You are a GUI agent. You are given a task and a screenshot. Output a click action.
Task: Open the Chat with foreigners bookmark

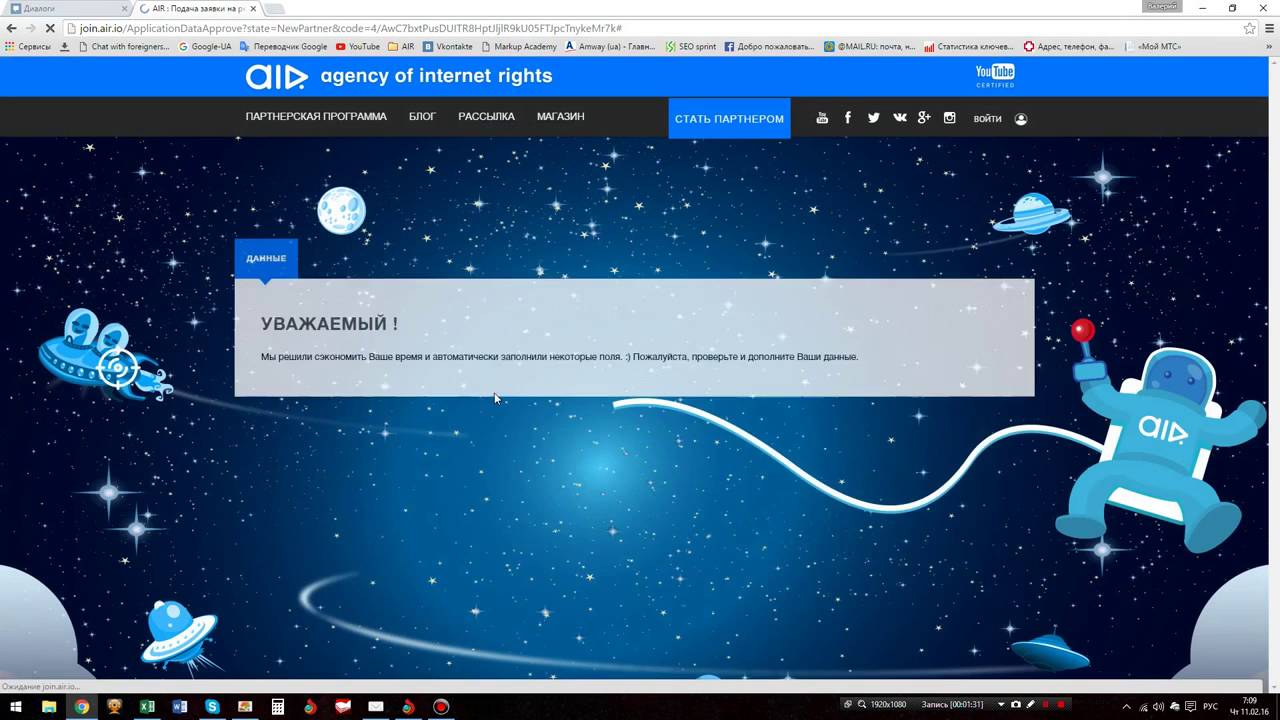click(x=124, y=46)
